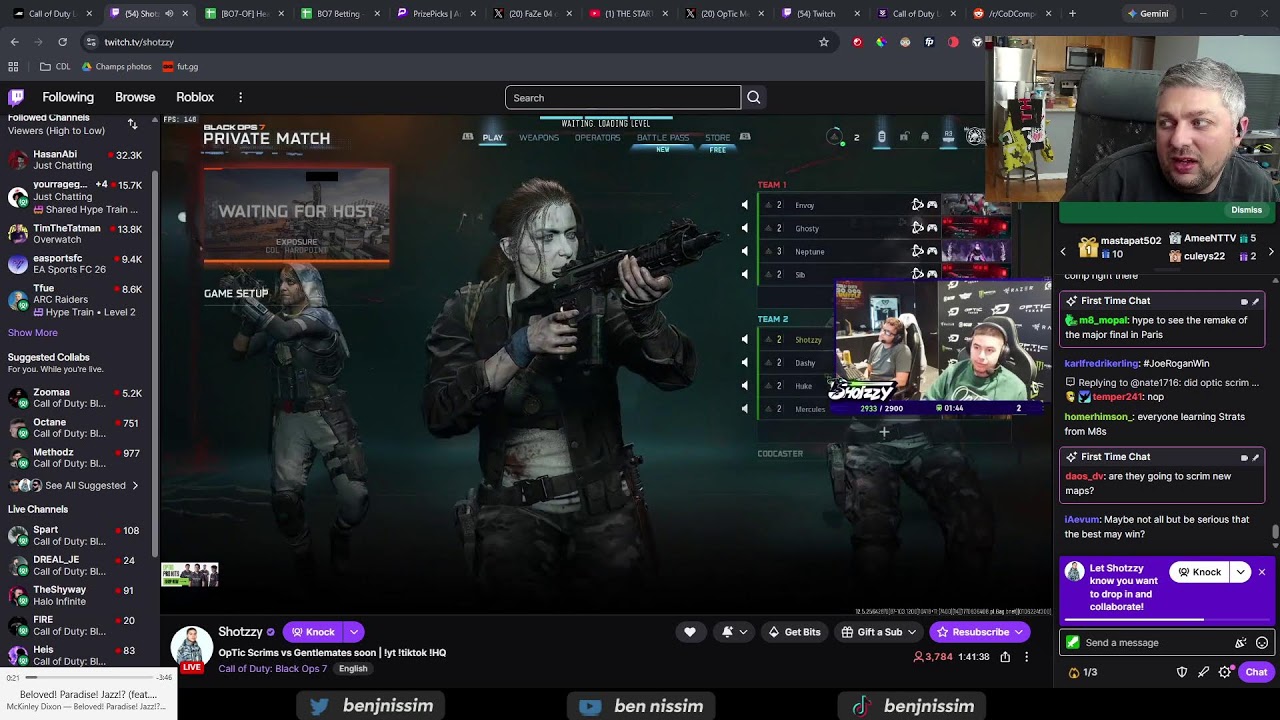The width and height of the screenshot is (1280, 720).
Task: Reload the twitch.tv/shotzzy page
Action: click(x=62, y=42)
